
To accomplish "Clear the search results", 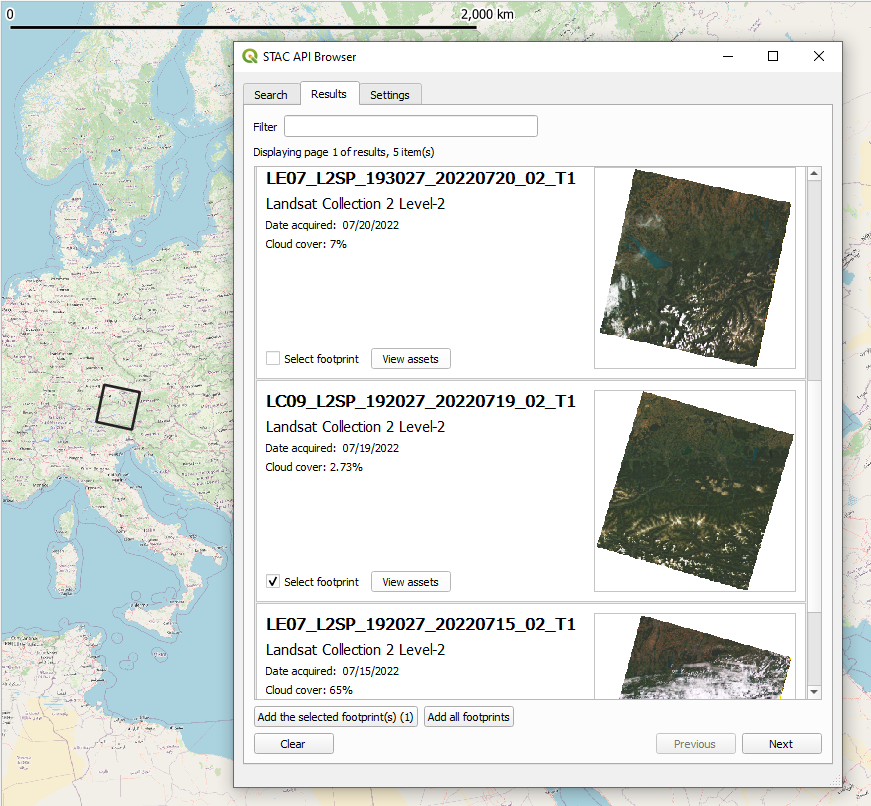I will point(293,744).
